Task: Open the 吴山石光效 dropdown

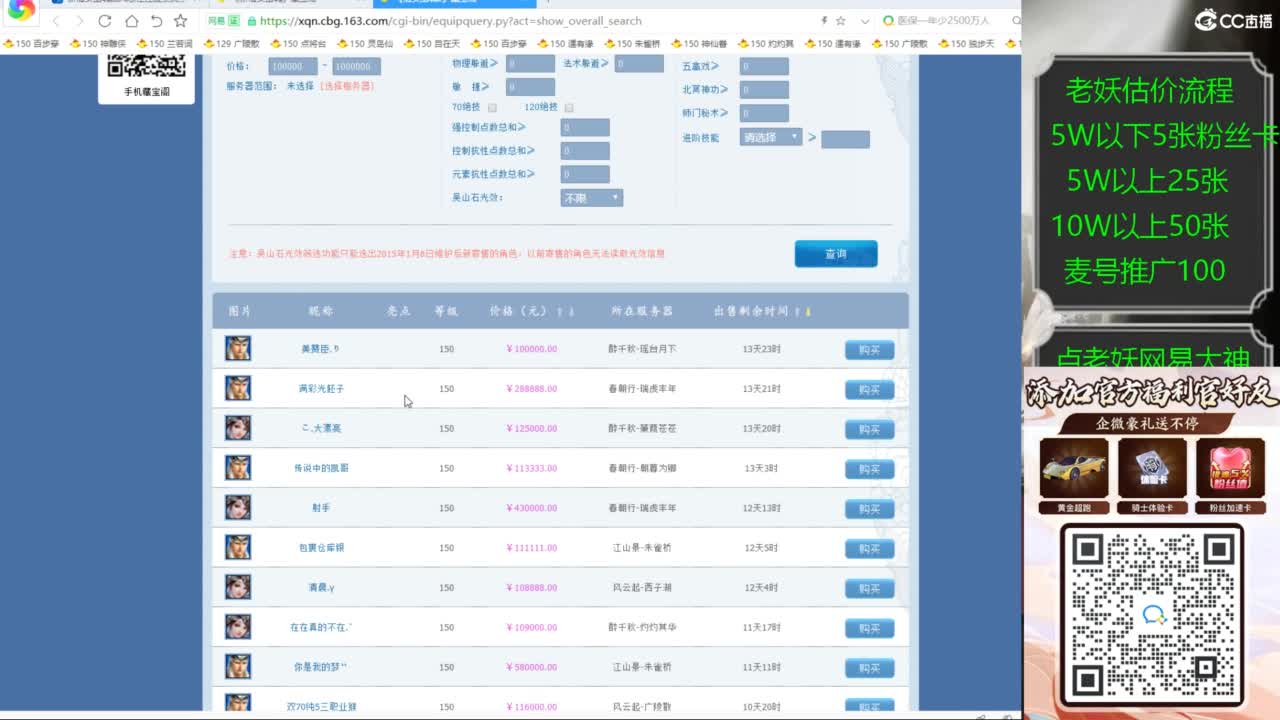Action: 591,198
